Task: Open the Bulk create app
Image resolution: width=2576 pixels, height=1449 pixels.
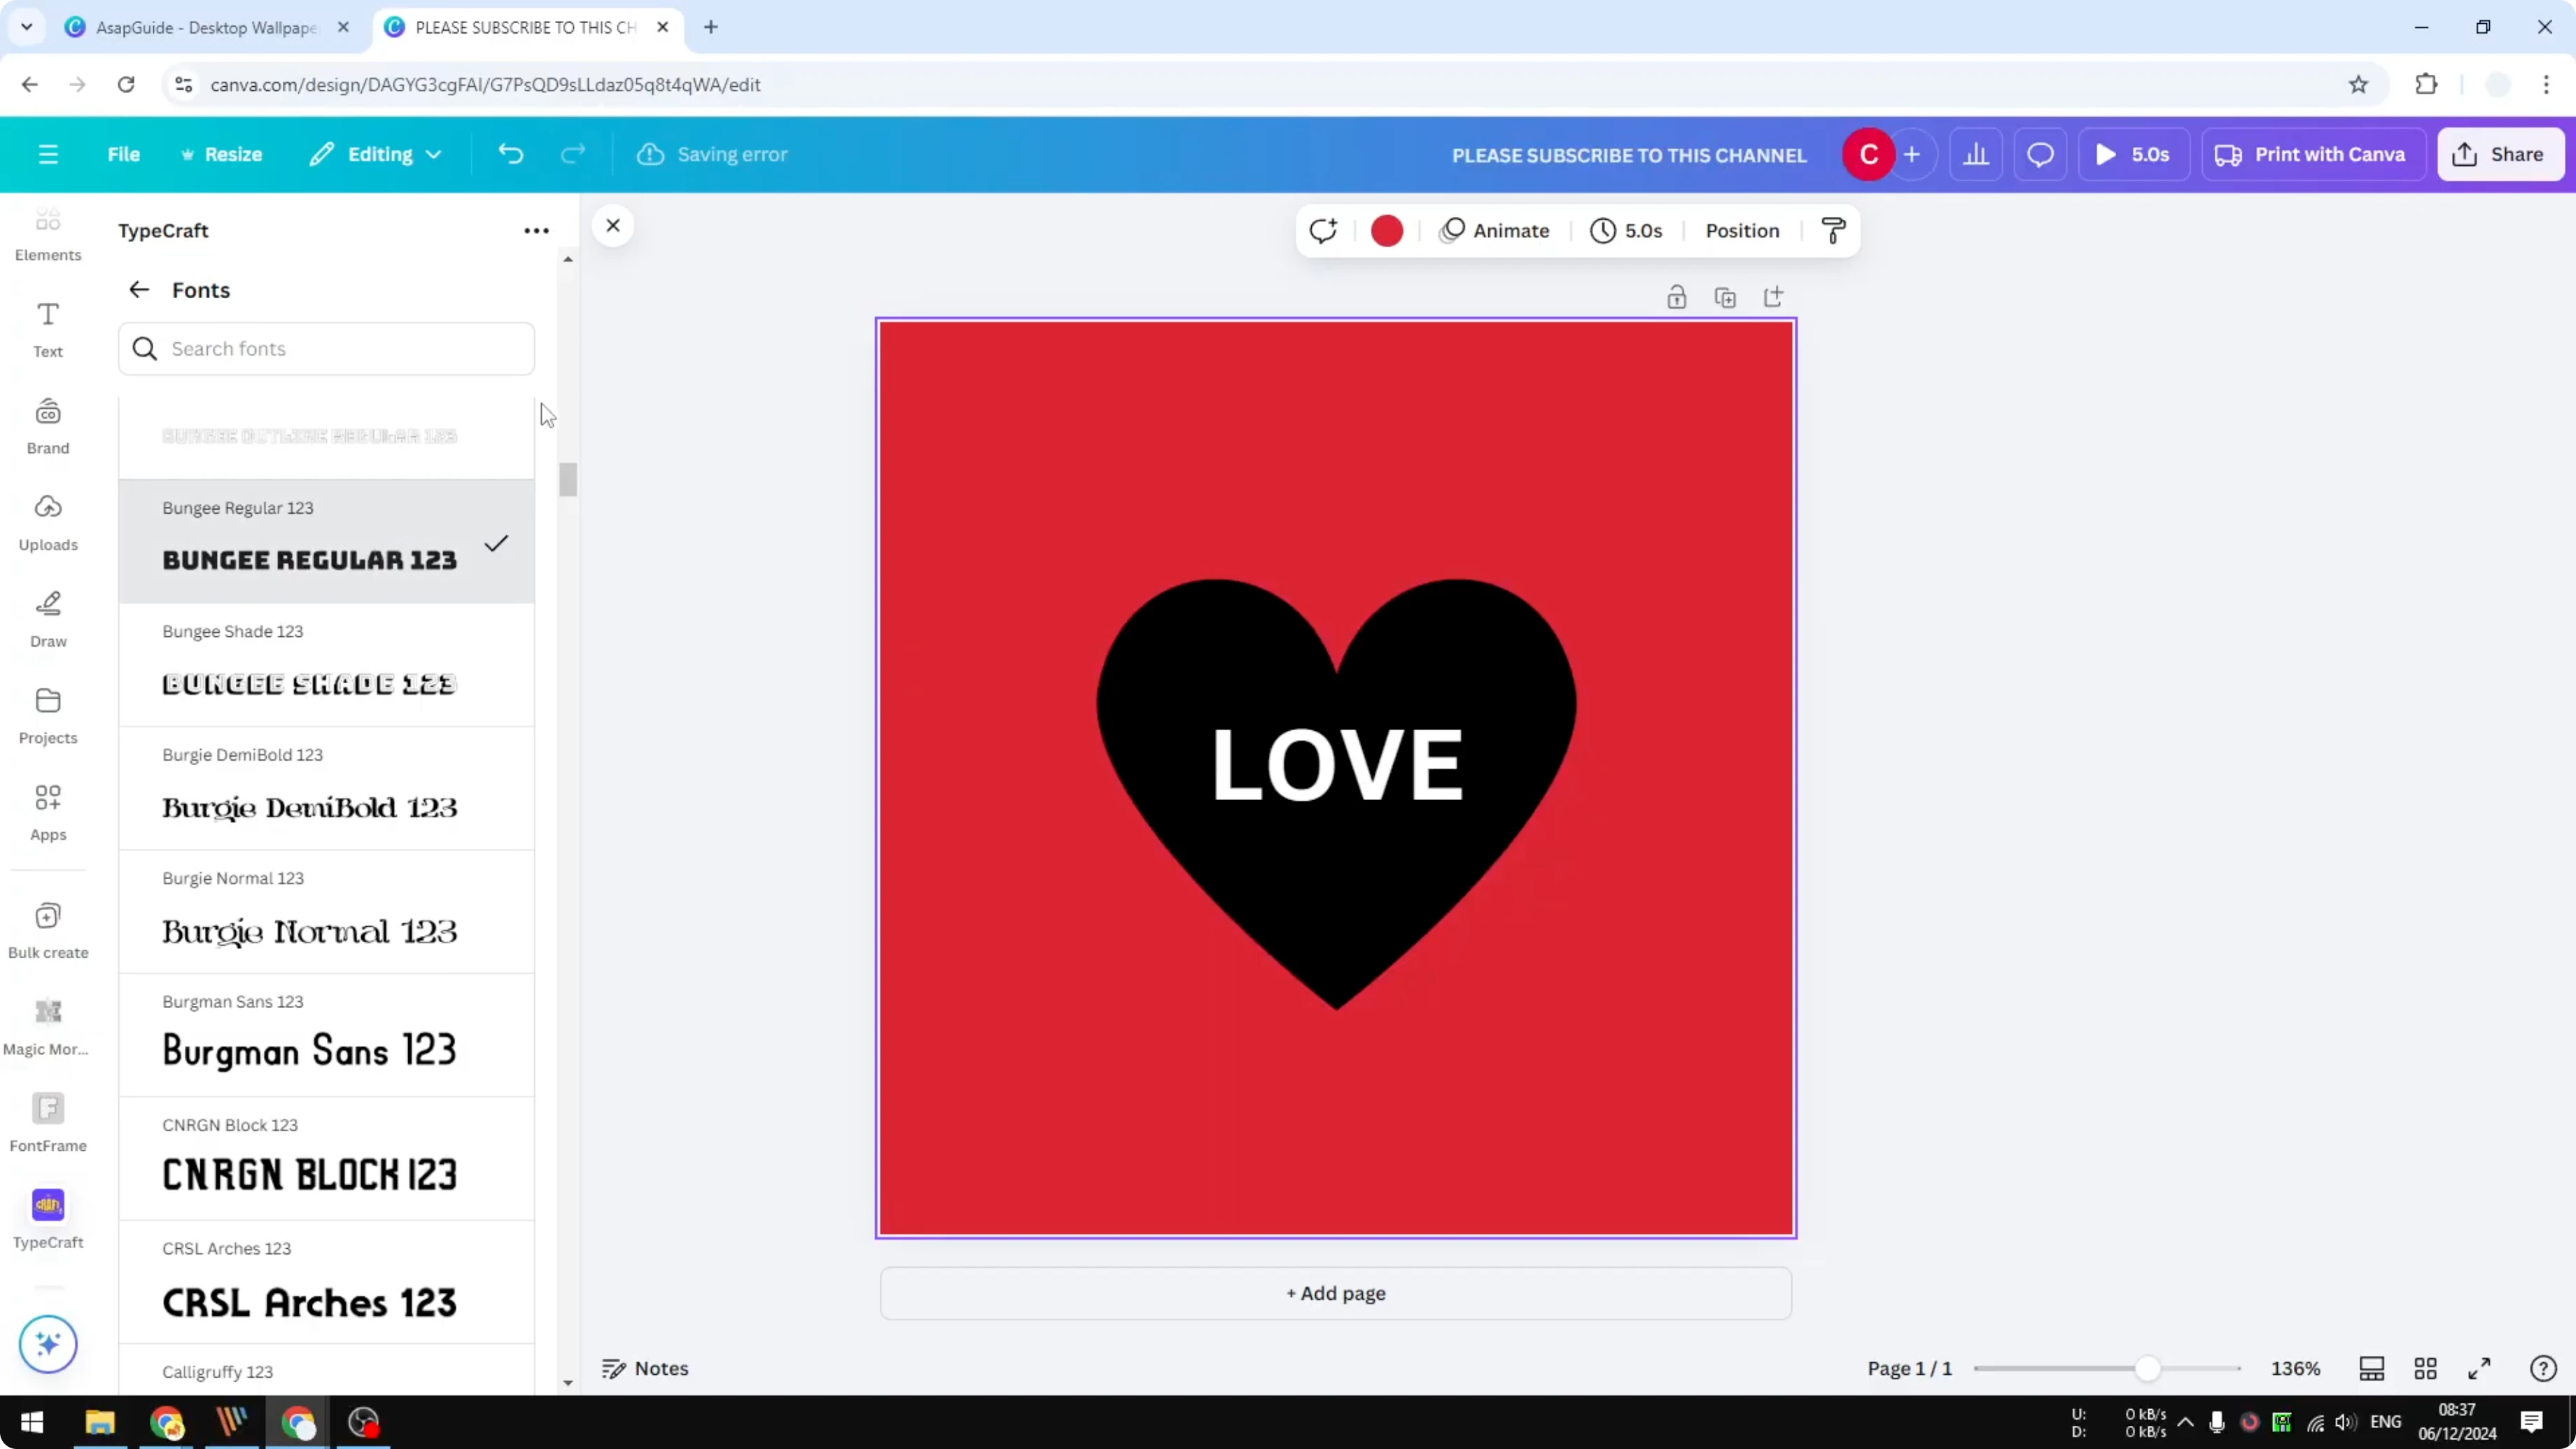Action: click(x=48, y=928)
